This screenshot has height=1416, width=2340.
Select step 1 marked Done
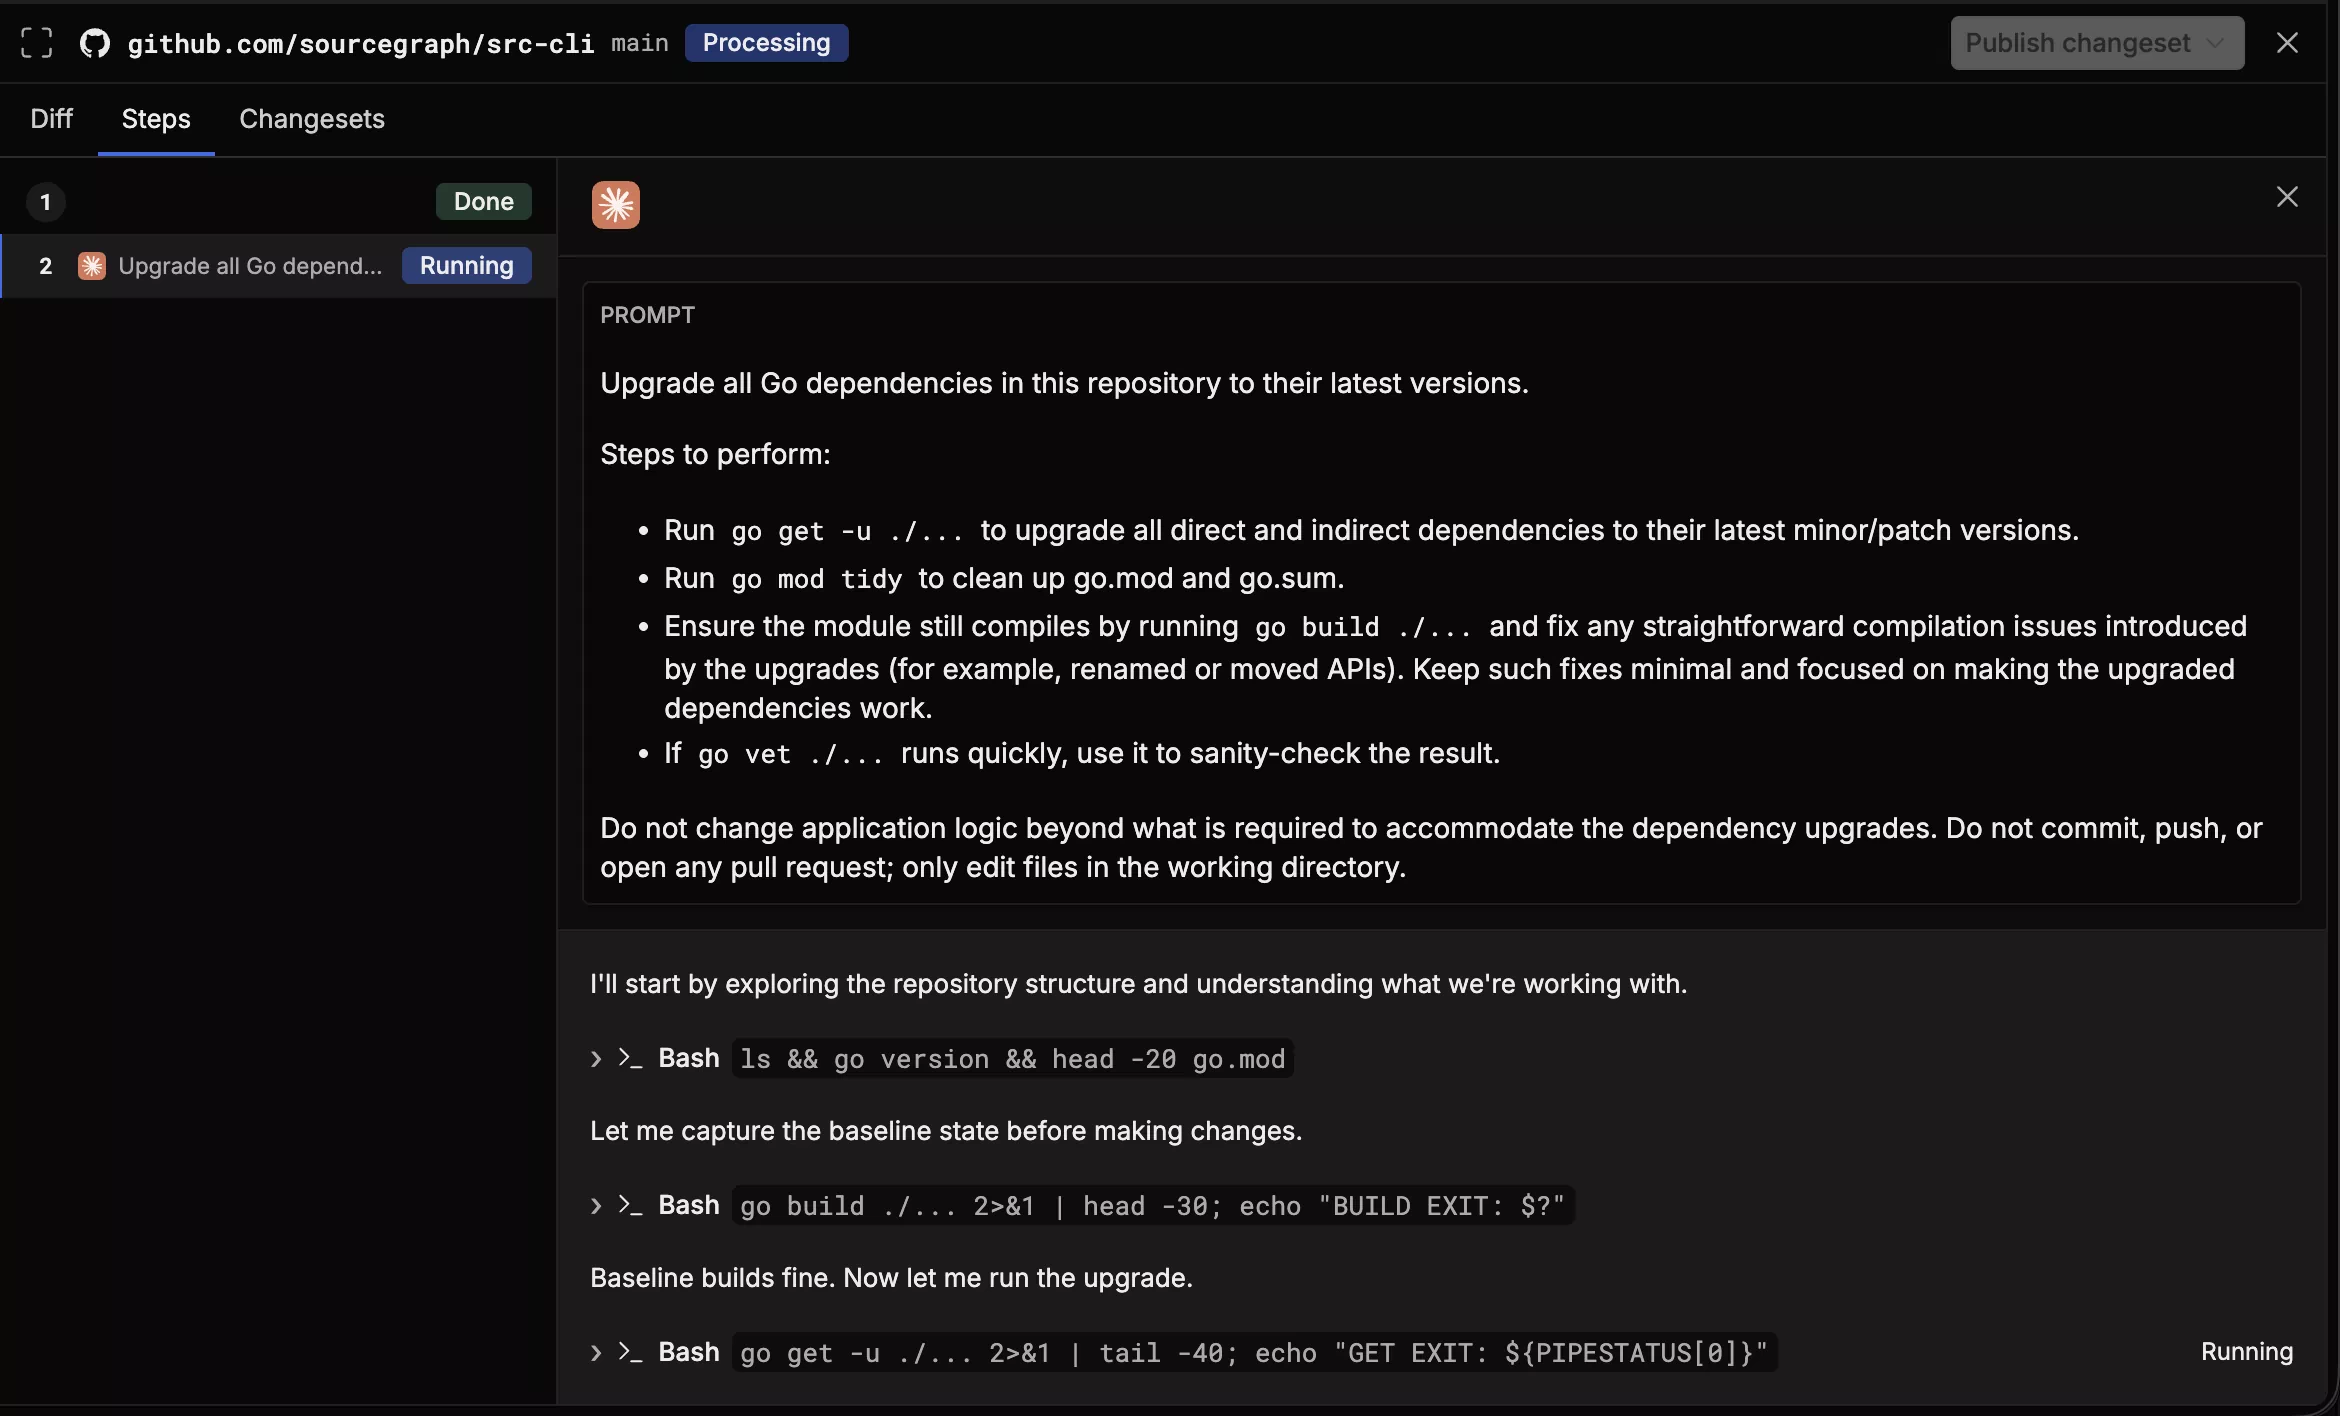[278, 202]
